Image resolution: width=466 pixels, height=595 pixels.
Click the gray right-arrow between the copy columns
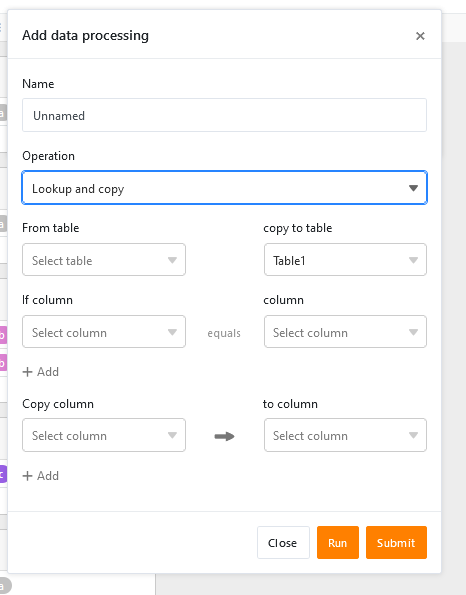224,436
